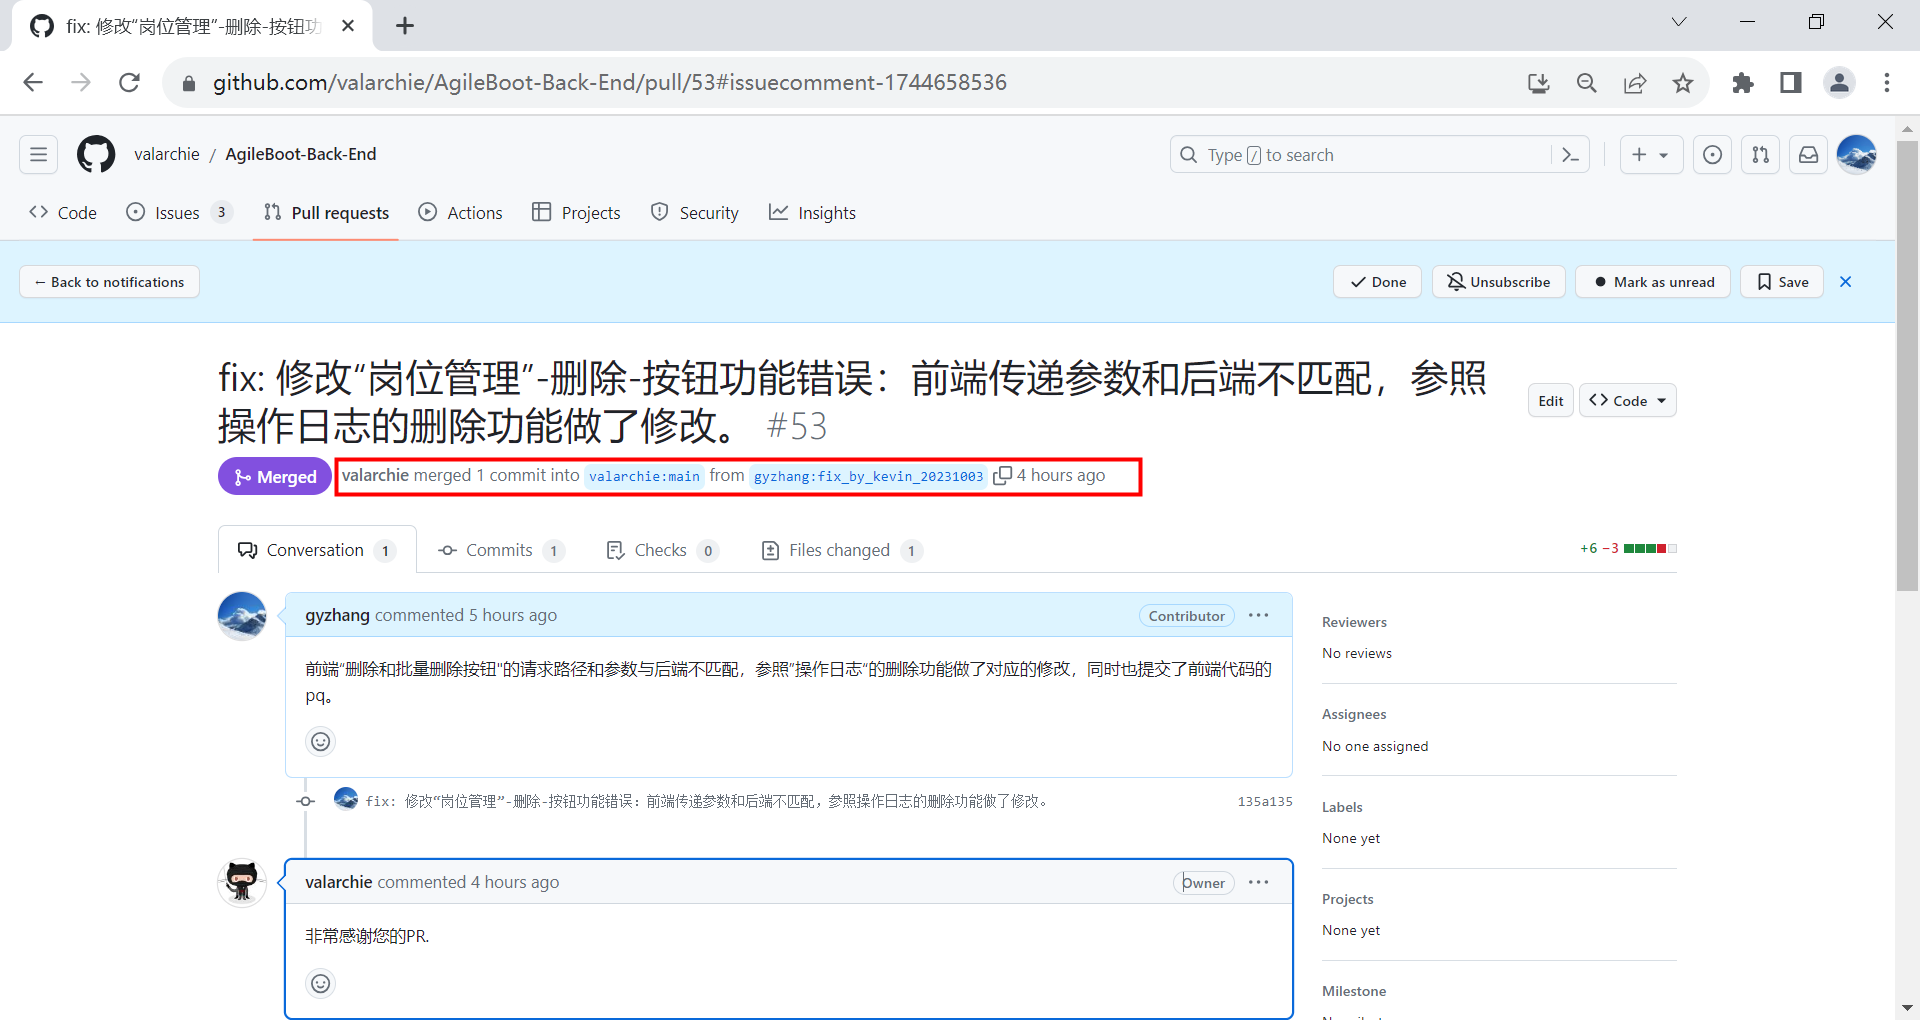Screen dimensions: 1920x1020
Task: Open the Actions tab
Action: click(460, 213)
